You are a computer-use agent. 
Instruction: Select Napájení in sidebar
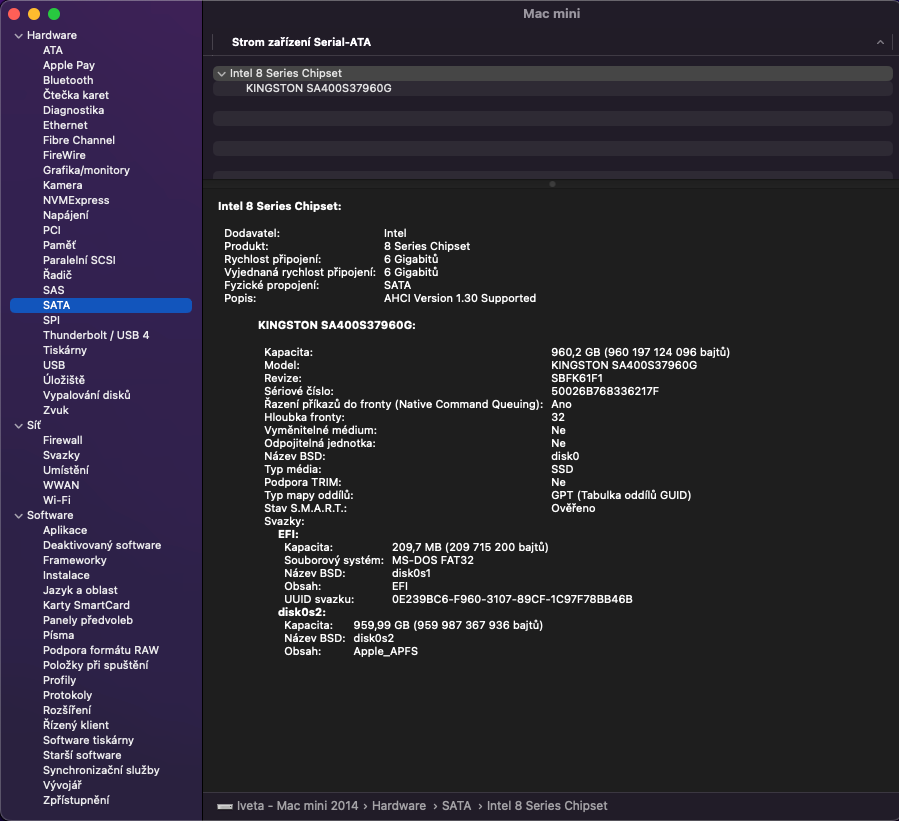[66, 215]
